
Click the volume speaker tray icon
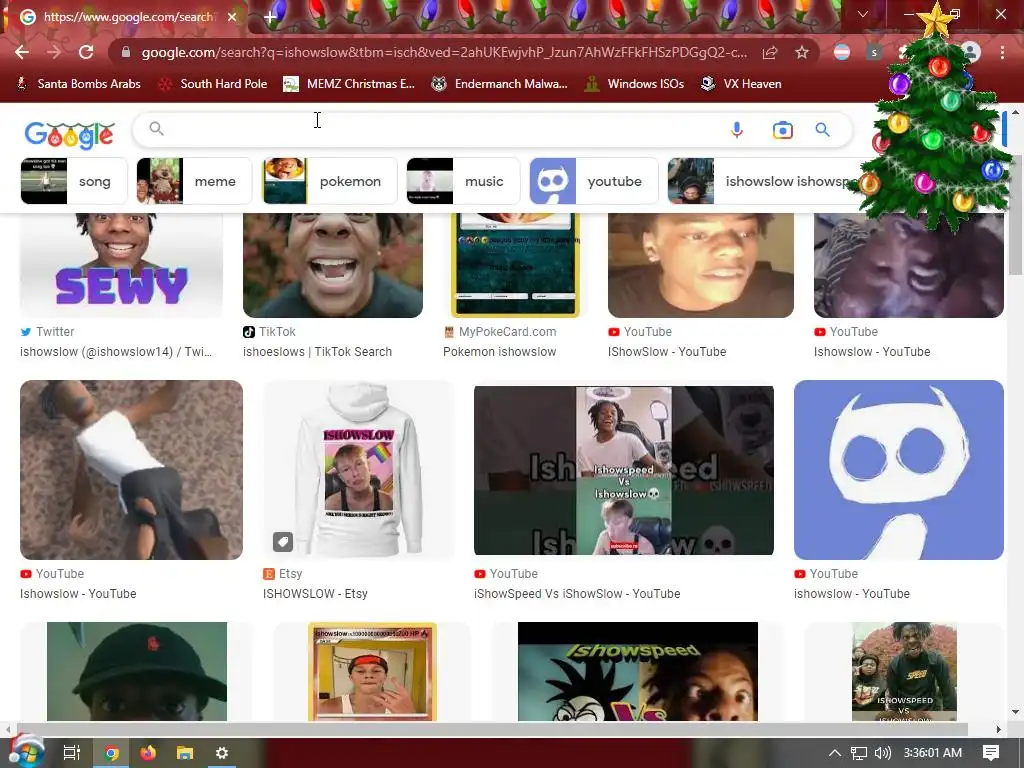tap(883, 753)
